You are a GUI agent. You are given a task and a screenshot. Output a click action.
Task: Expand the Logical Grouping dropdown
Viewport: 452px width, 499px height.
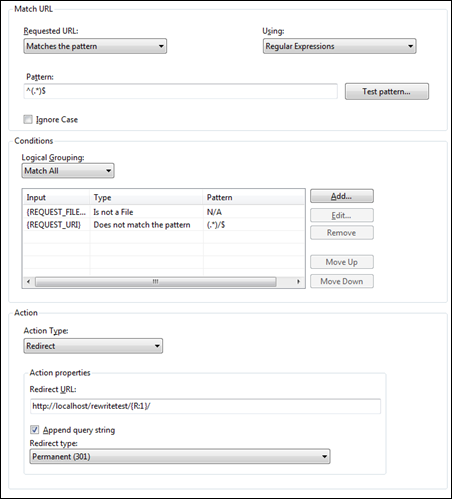(x=68, y=171)
